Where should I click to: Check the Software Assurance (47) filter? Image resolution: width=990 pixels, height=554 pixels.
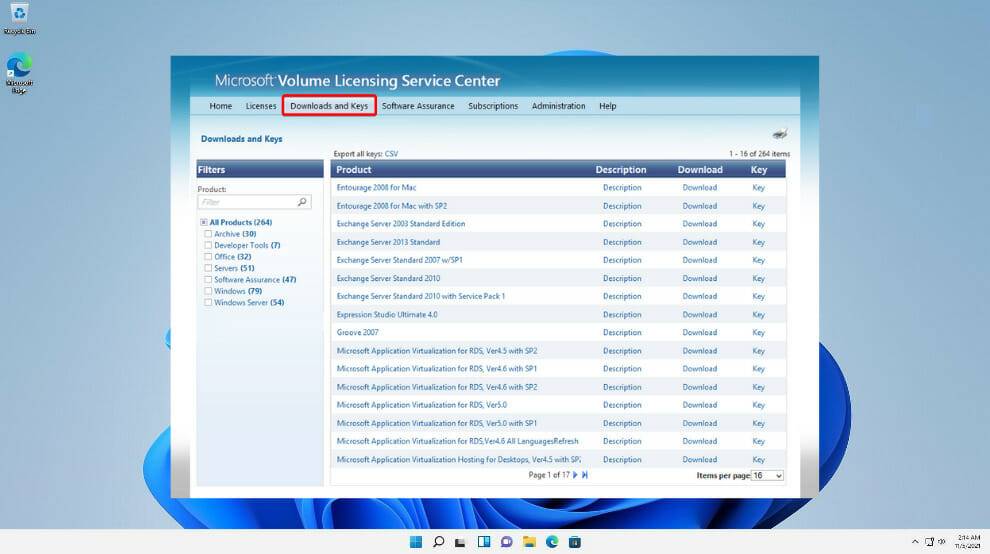pyautogui.click(x=208, y=279)
